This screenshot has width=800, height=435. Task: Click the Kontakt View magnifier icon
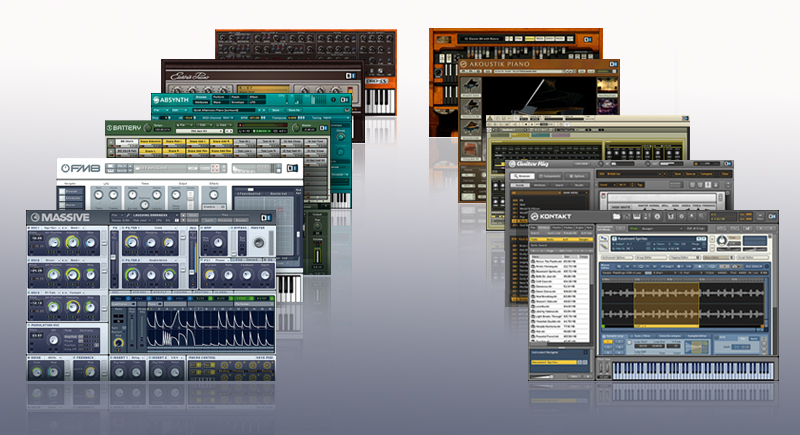coord(702,216)
